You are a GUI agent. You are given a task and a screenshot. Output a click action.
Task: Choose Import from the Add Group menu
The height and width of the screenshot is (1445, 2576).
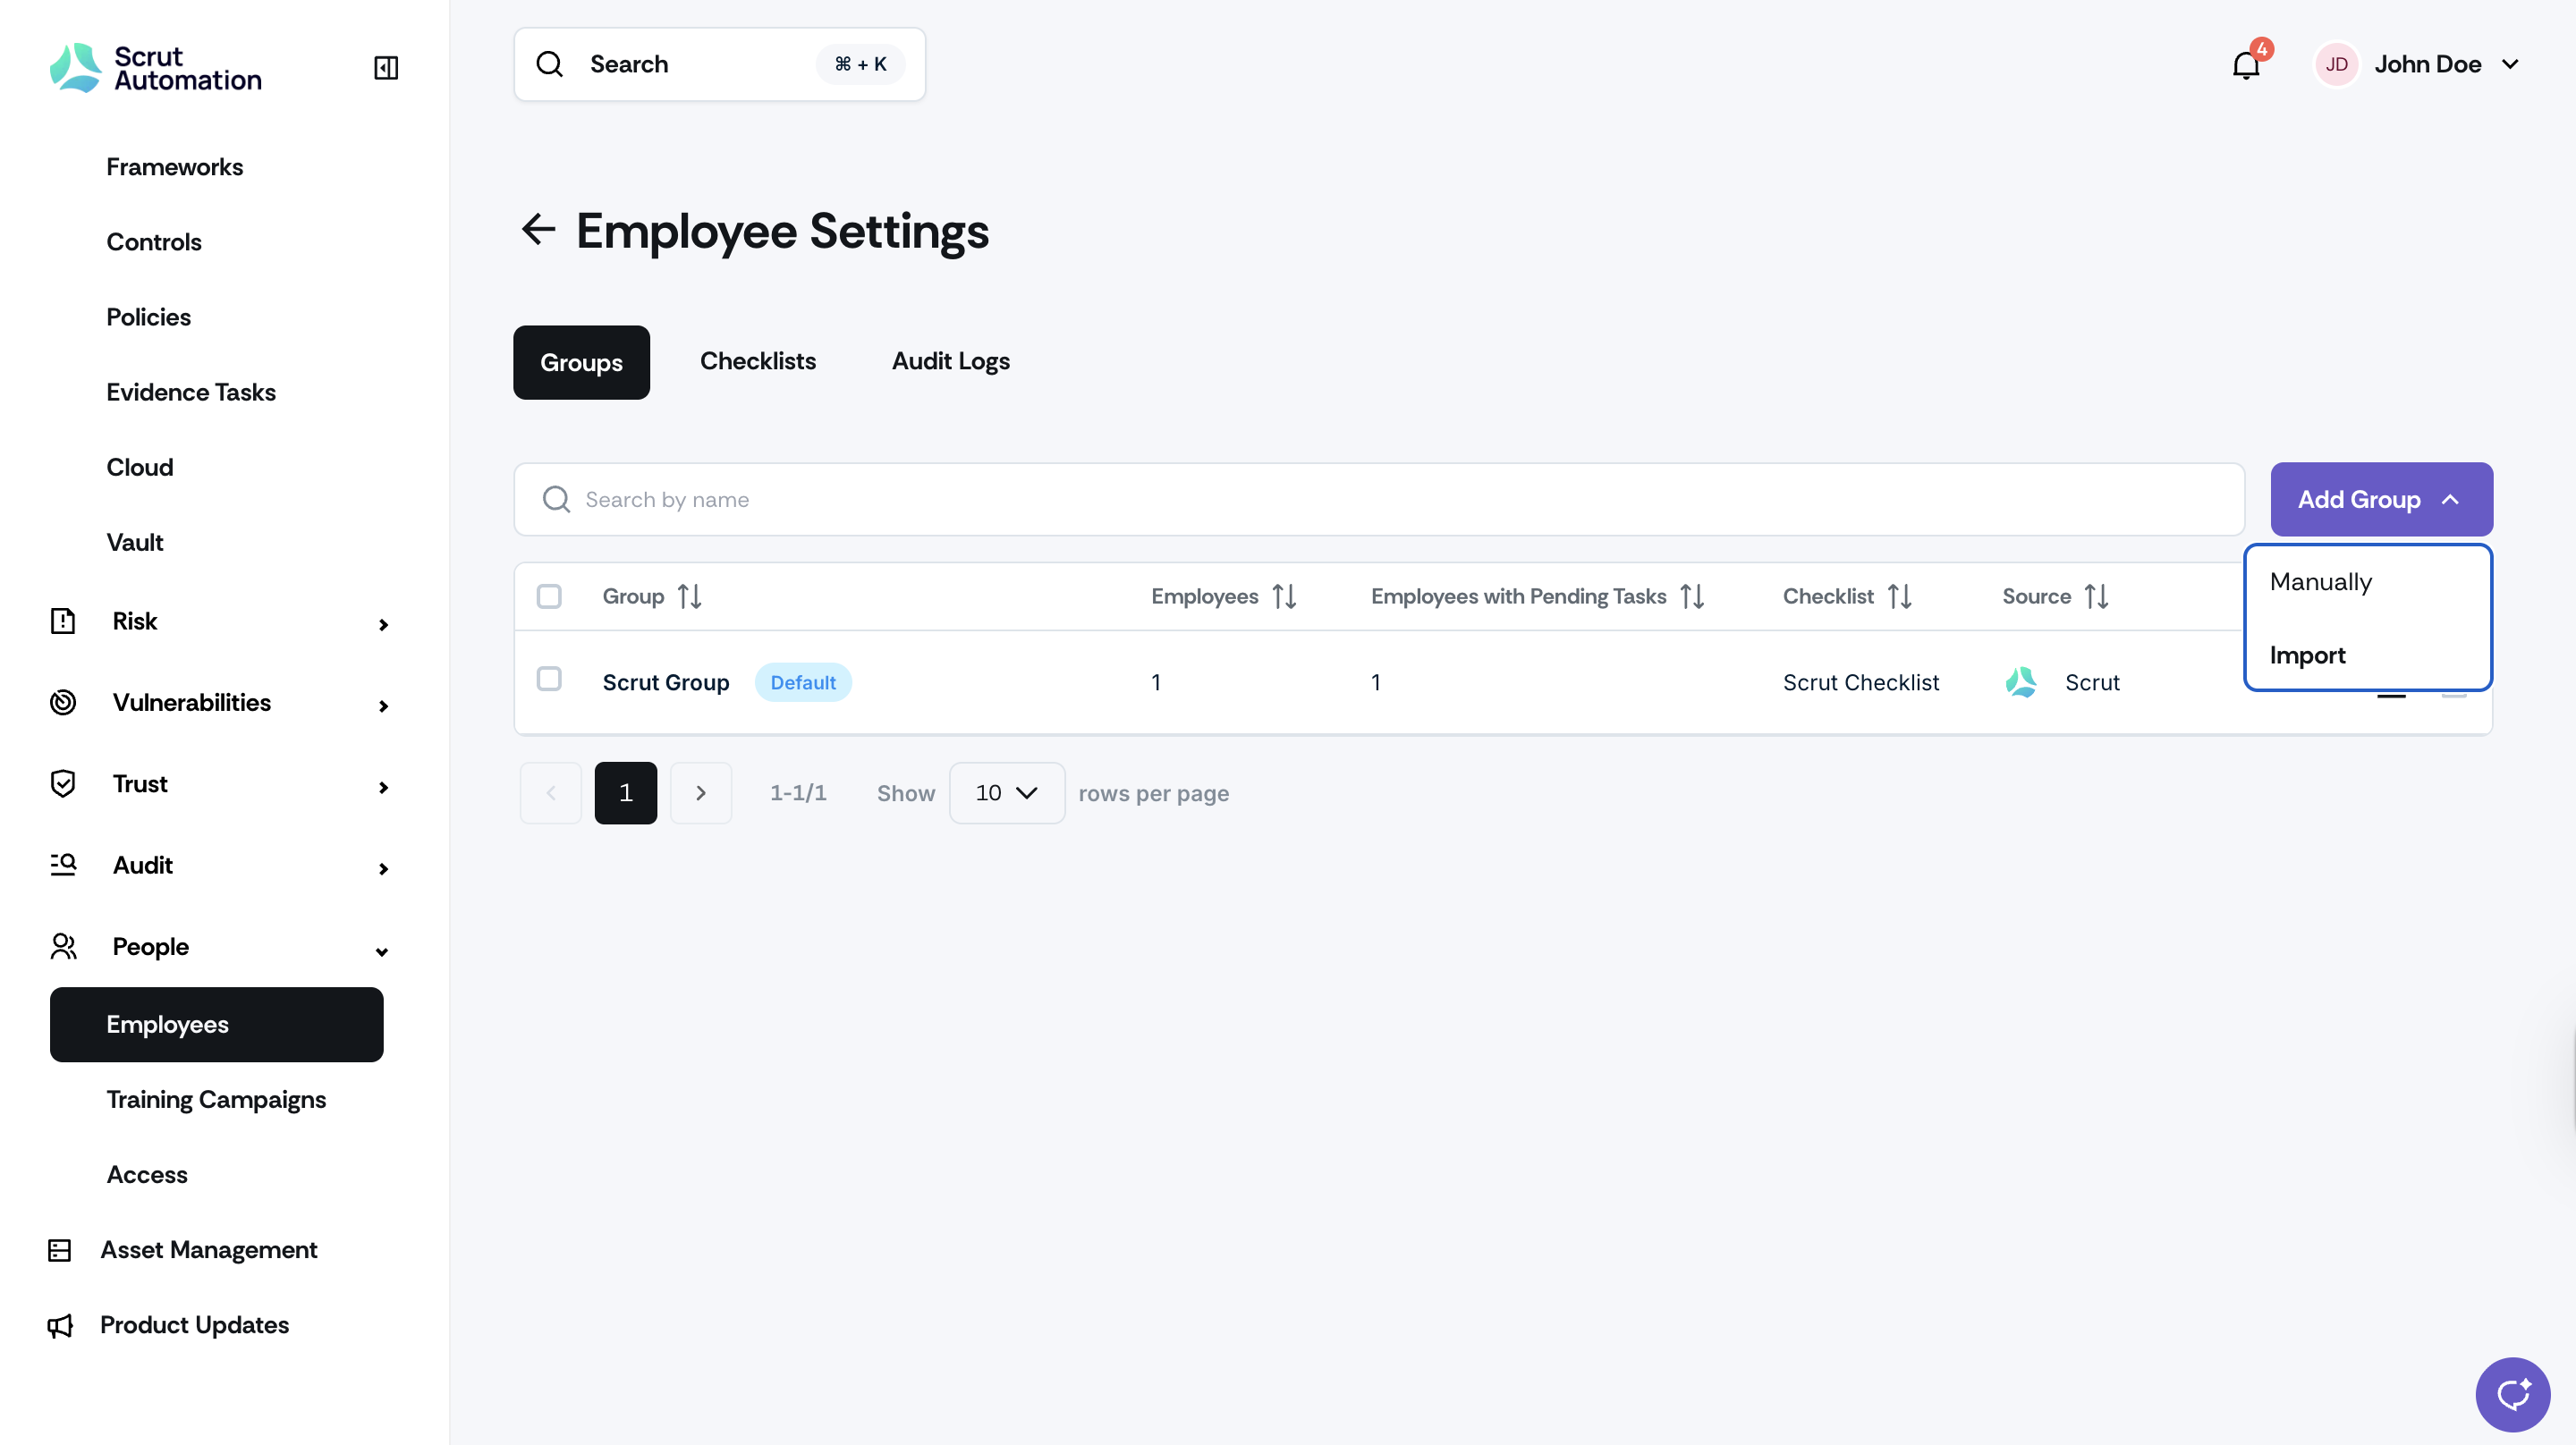tap(2307, 655)
